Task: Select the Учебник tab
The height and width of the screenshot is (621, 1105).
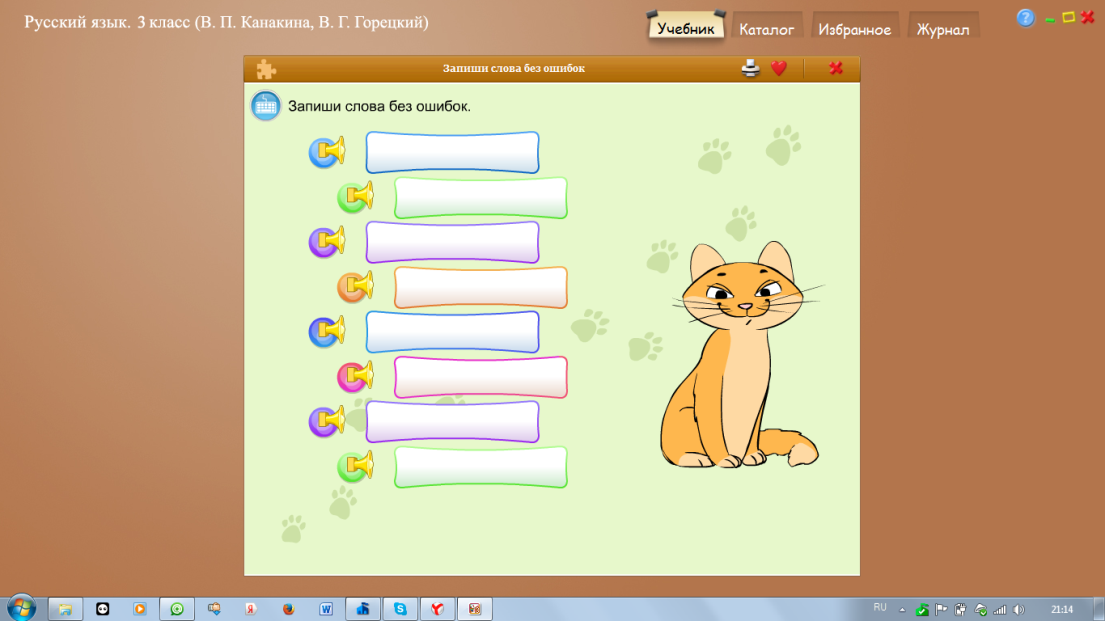Action: (686, 27)
